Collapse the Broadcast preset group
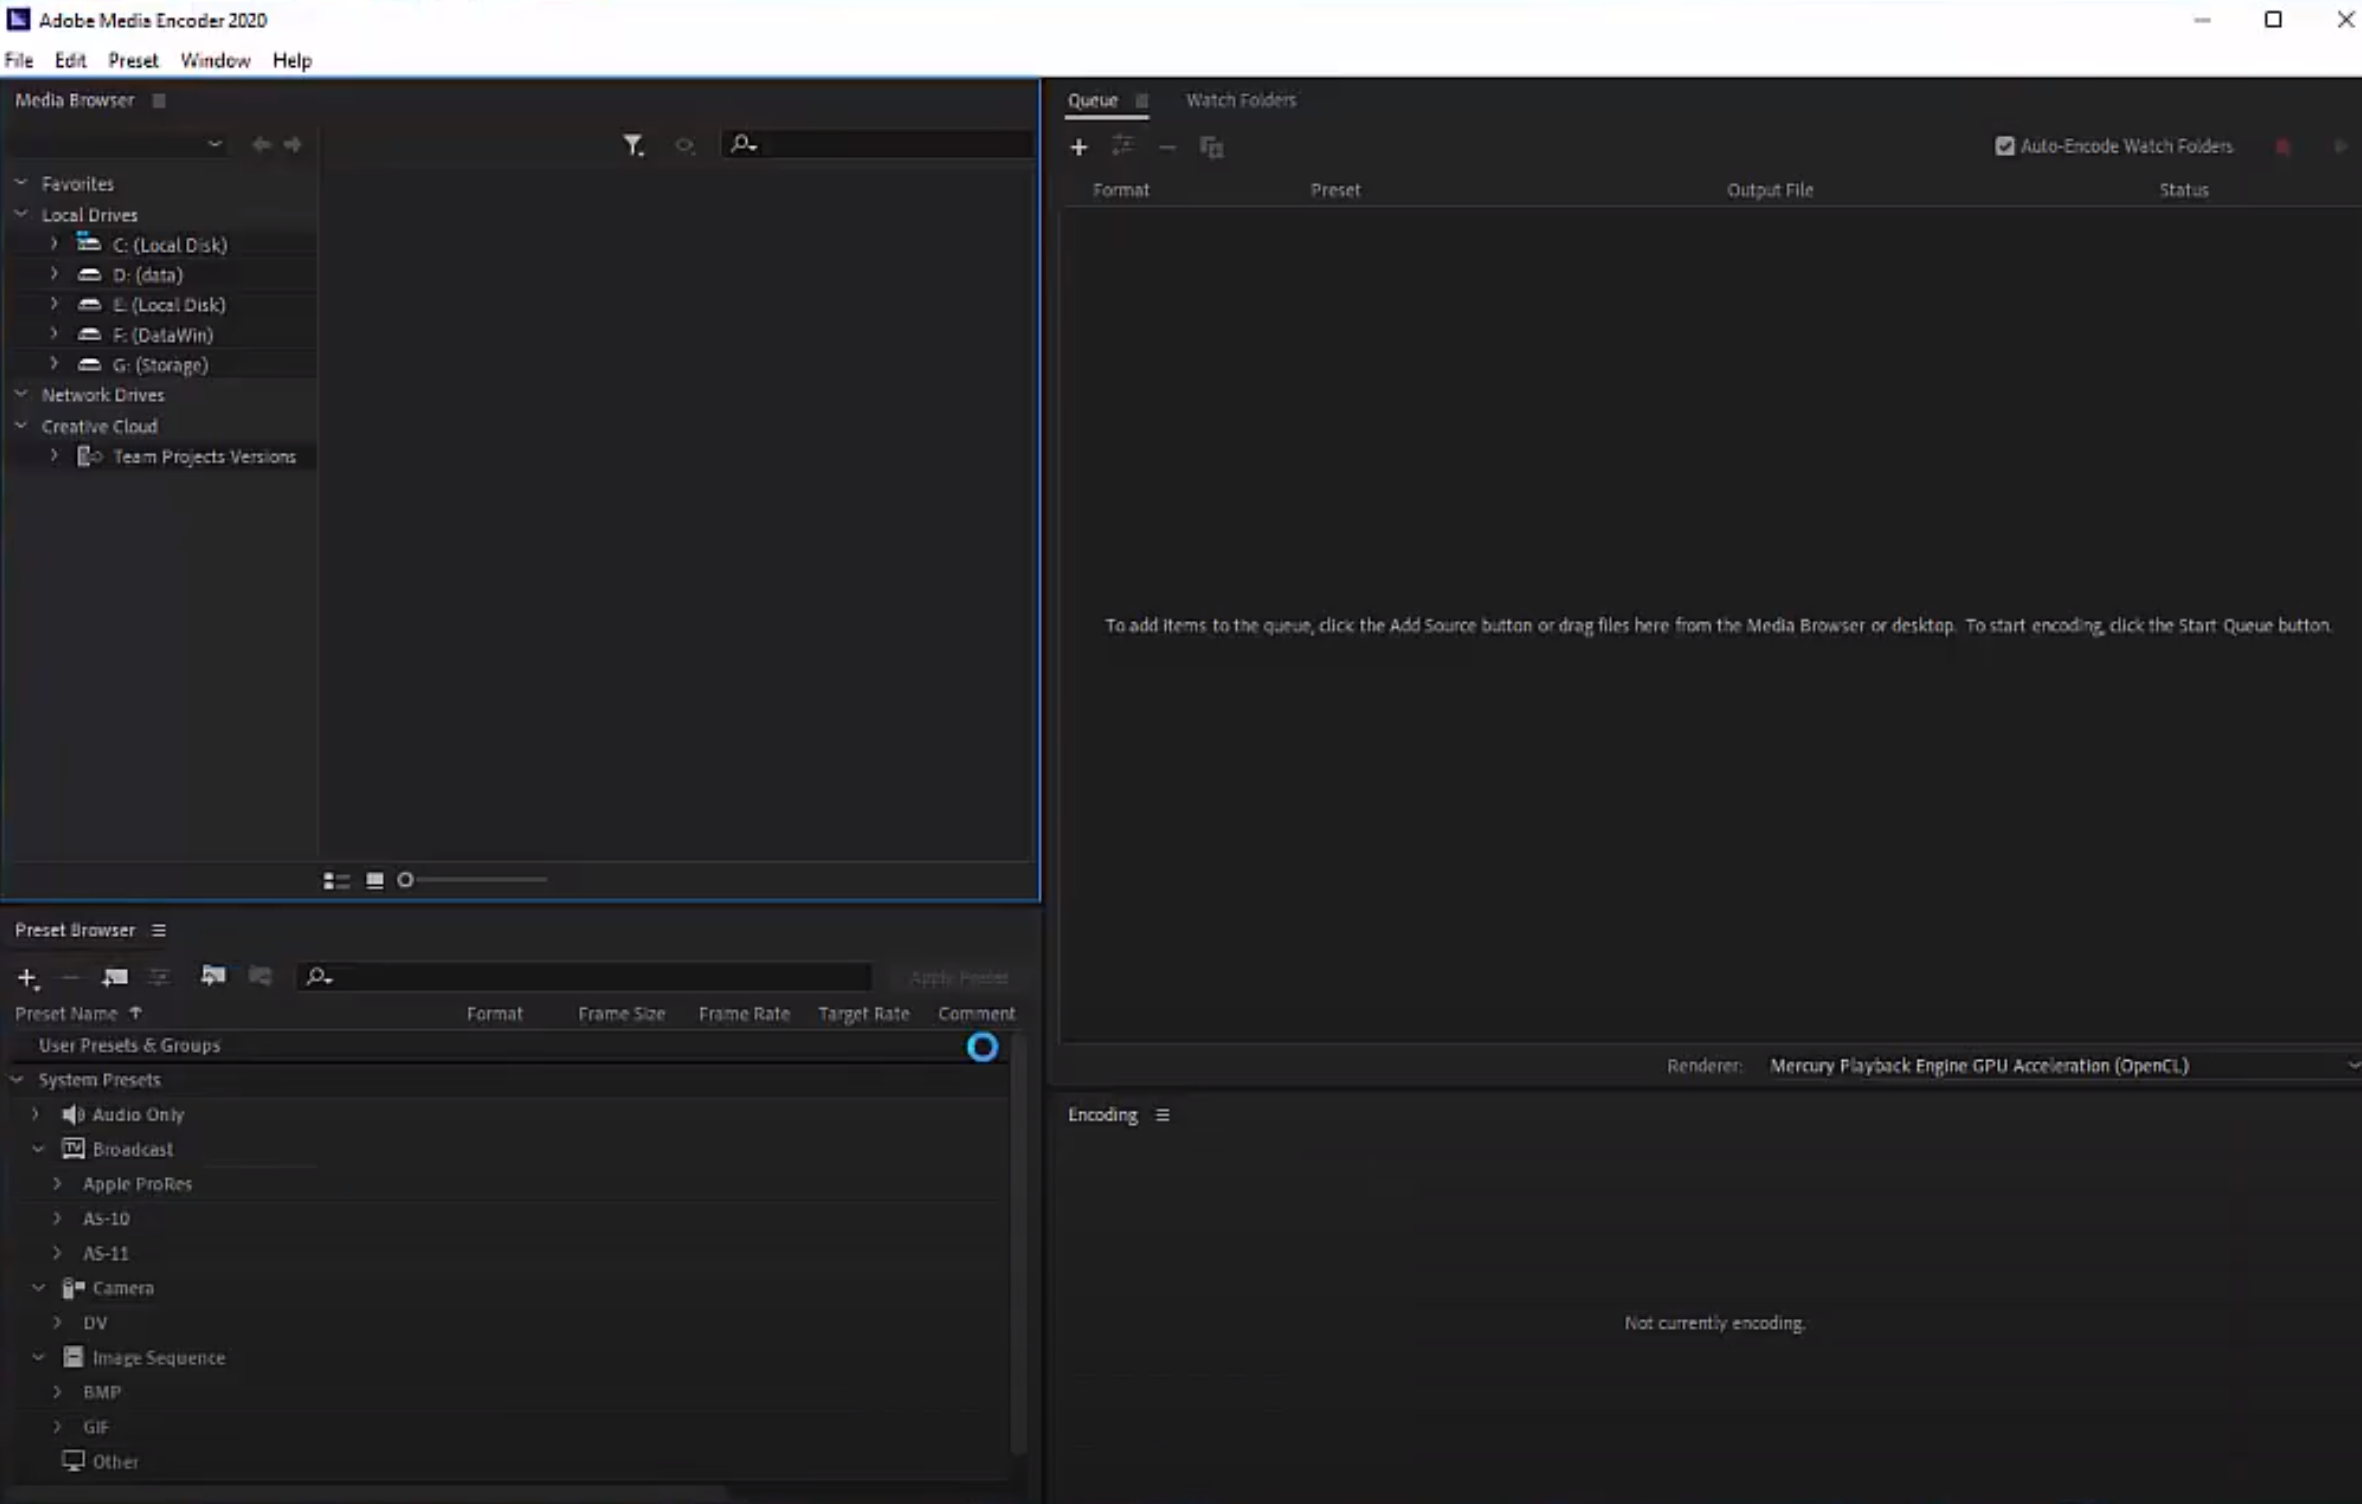Screen dimensions: 2362x1504 (x=38, y=1149)
